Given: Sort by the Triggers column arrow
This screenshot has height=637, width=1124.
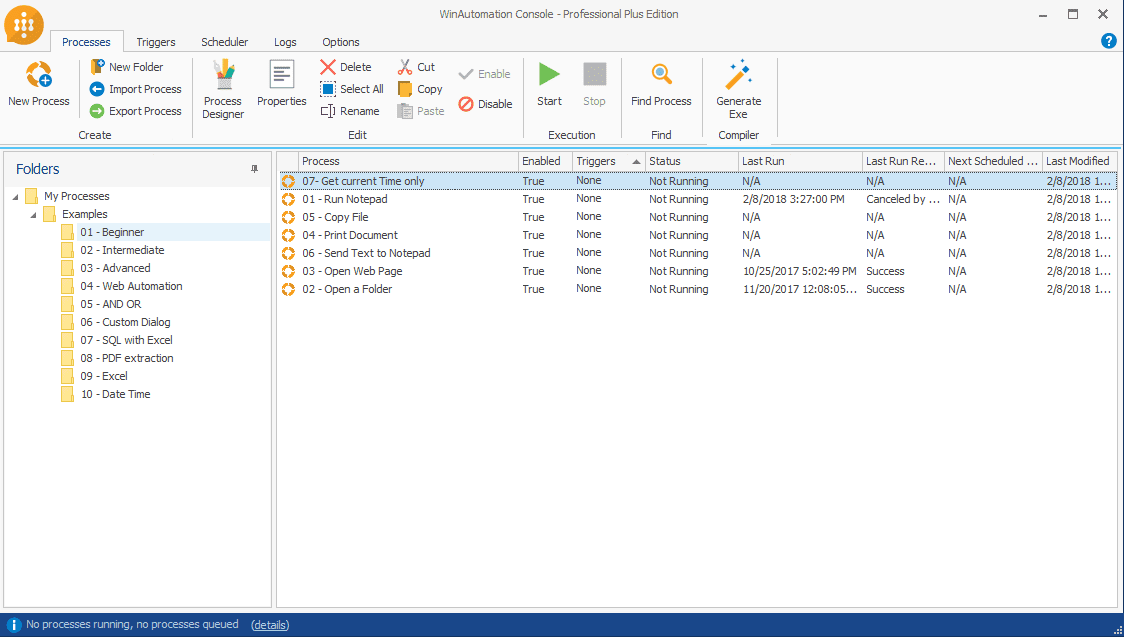Looking at the screenshot, I should click(636, 162).
